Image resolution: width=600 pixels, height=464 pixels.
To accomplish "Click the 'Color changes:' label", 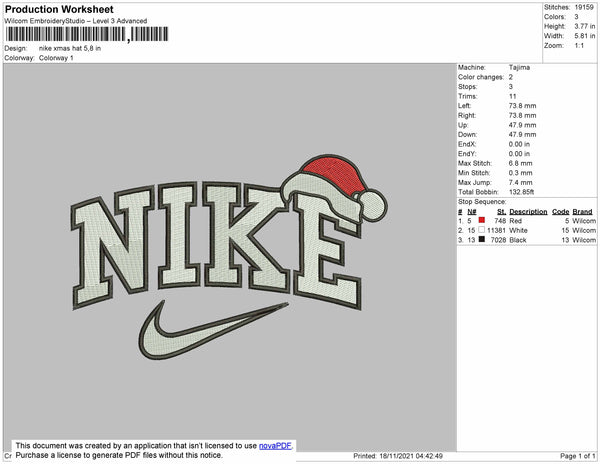I will tap(481, 77).
